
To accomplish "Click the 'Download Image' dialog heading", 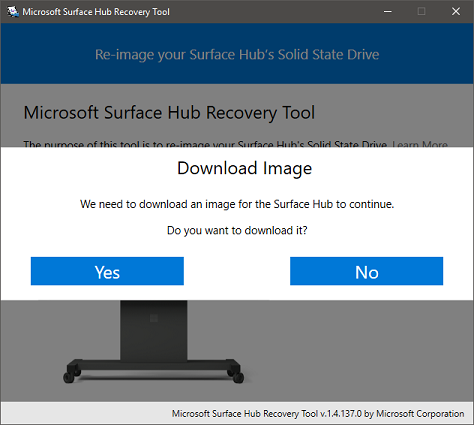I will (244, 168).
